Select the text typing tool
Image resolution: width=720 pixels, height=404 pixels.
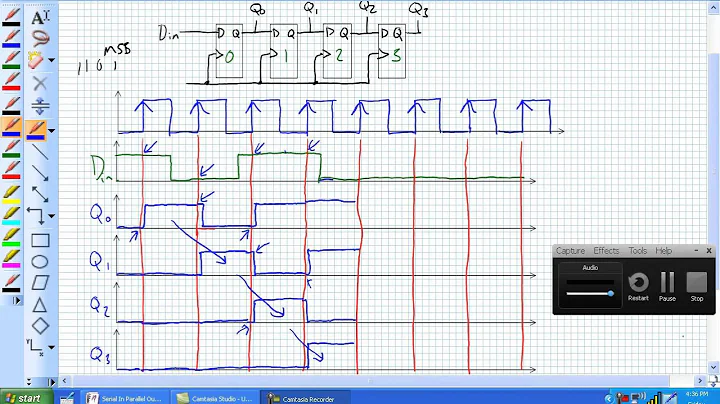pos(40,17)
